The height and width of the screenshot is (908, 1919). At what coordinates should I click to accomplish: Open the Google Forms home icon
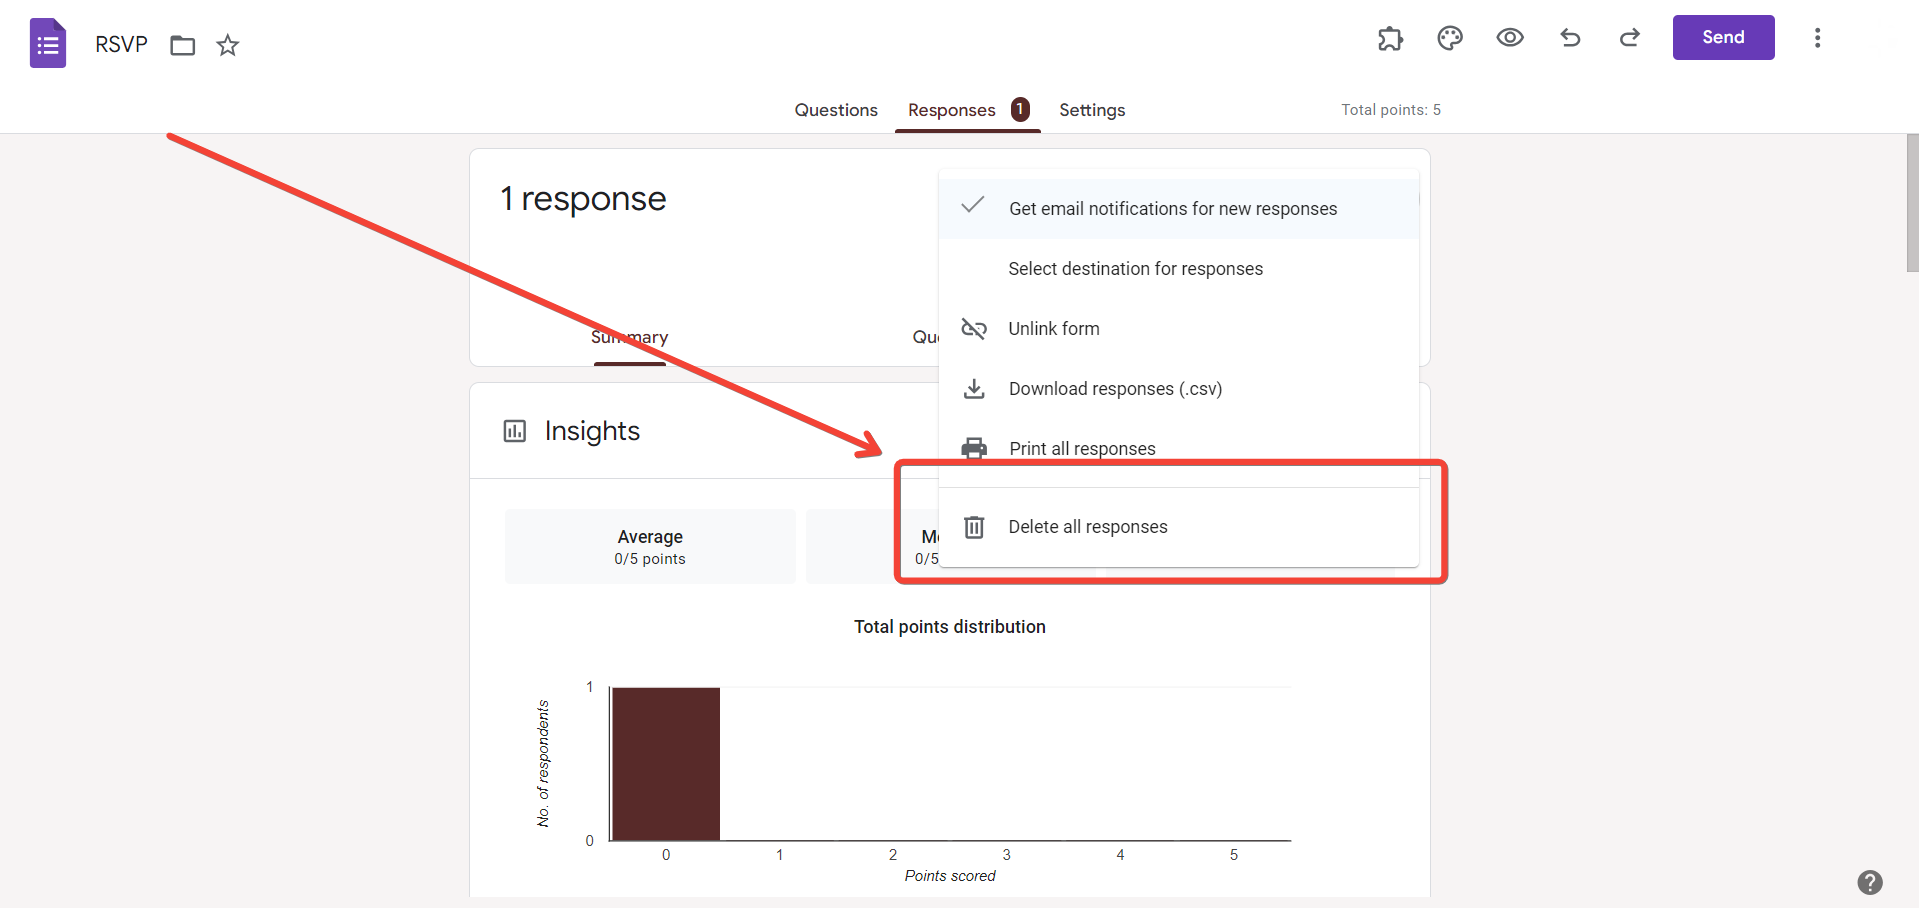click(48, 44)
